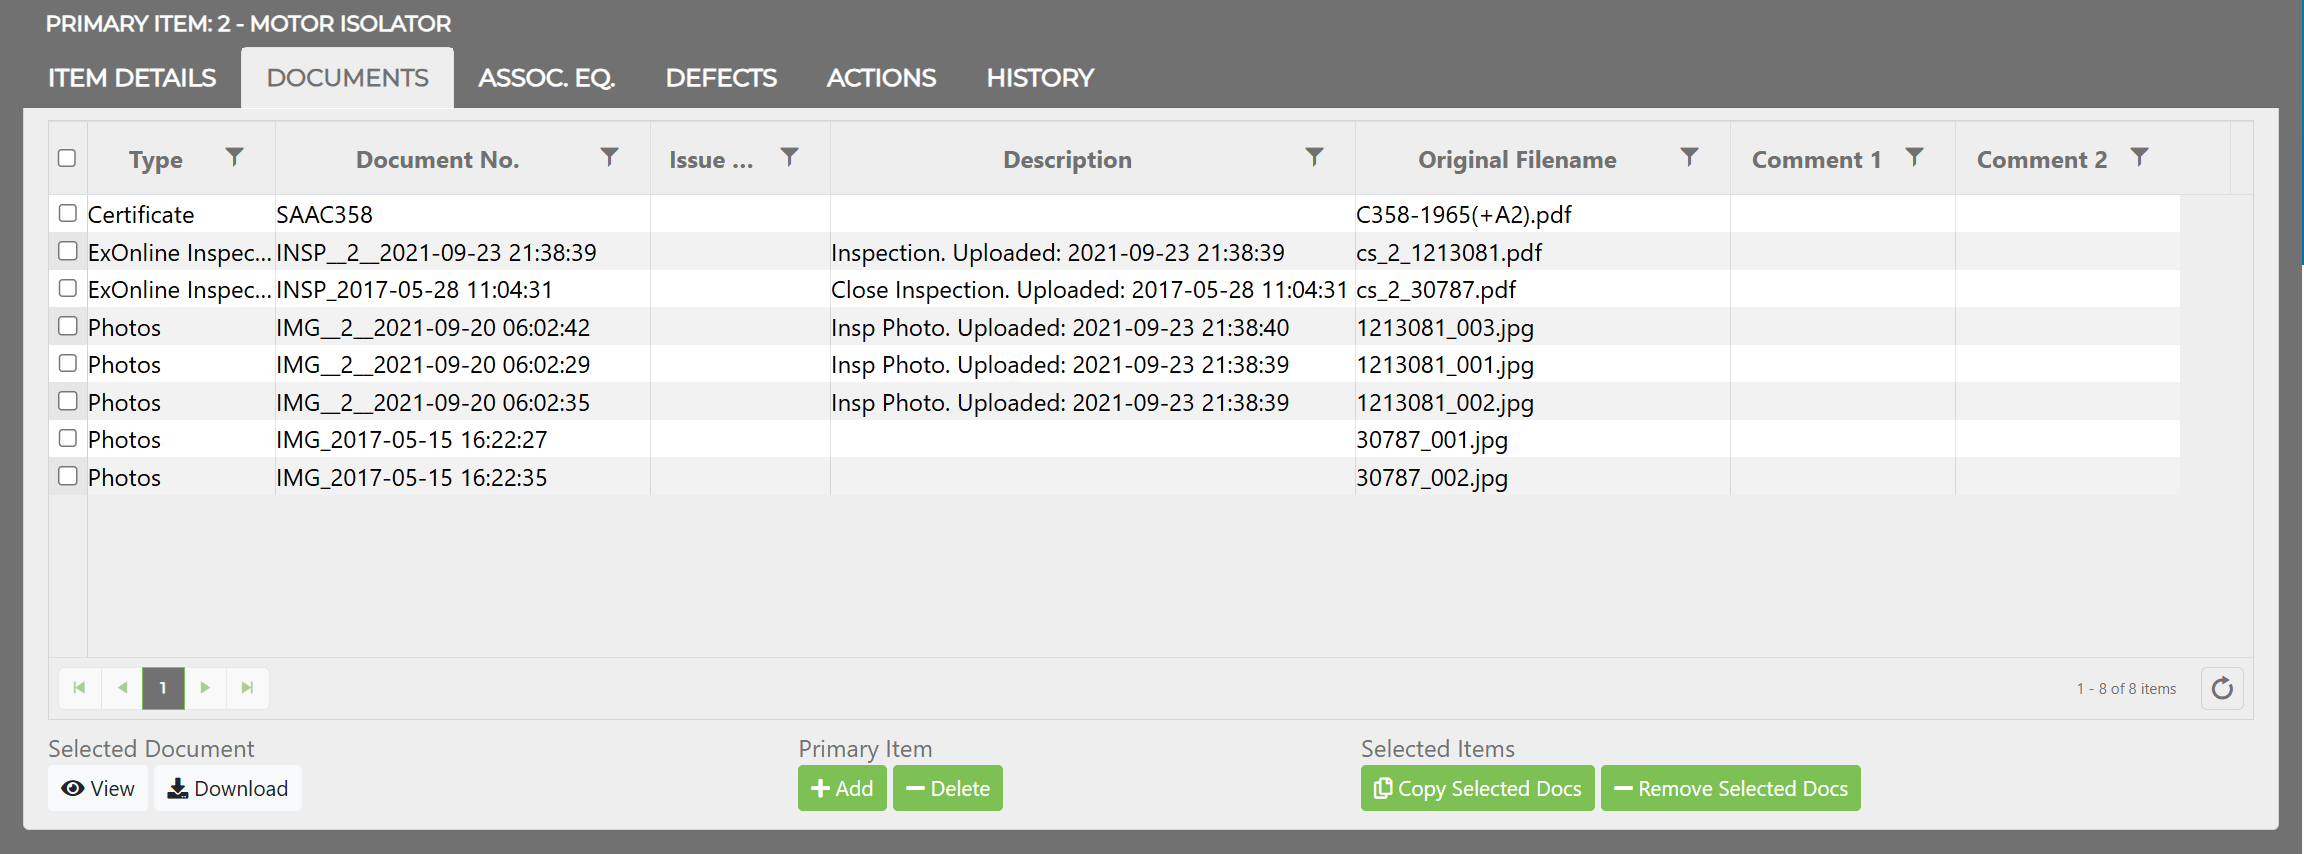The width and height of the screenshot is (2304, 854).
Task: Open the Assoc. Eq. tab
Action: point(546,78)
